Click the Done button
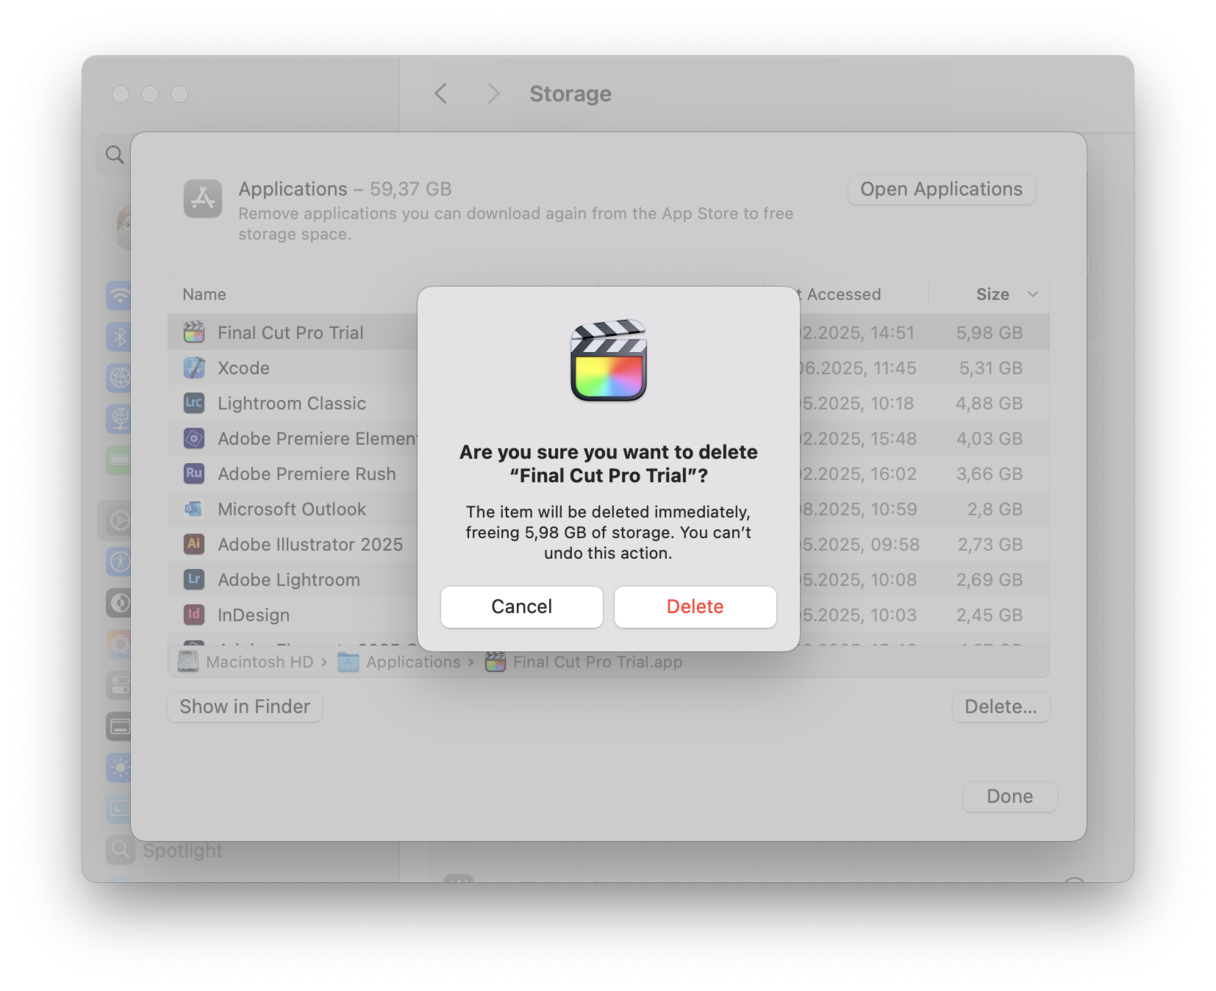The width and height of the screenshot is (1216, 991). (1009, 796)
